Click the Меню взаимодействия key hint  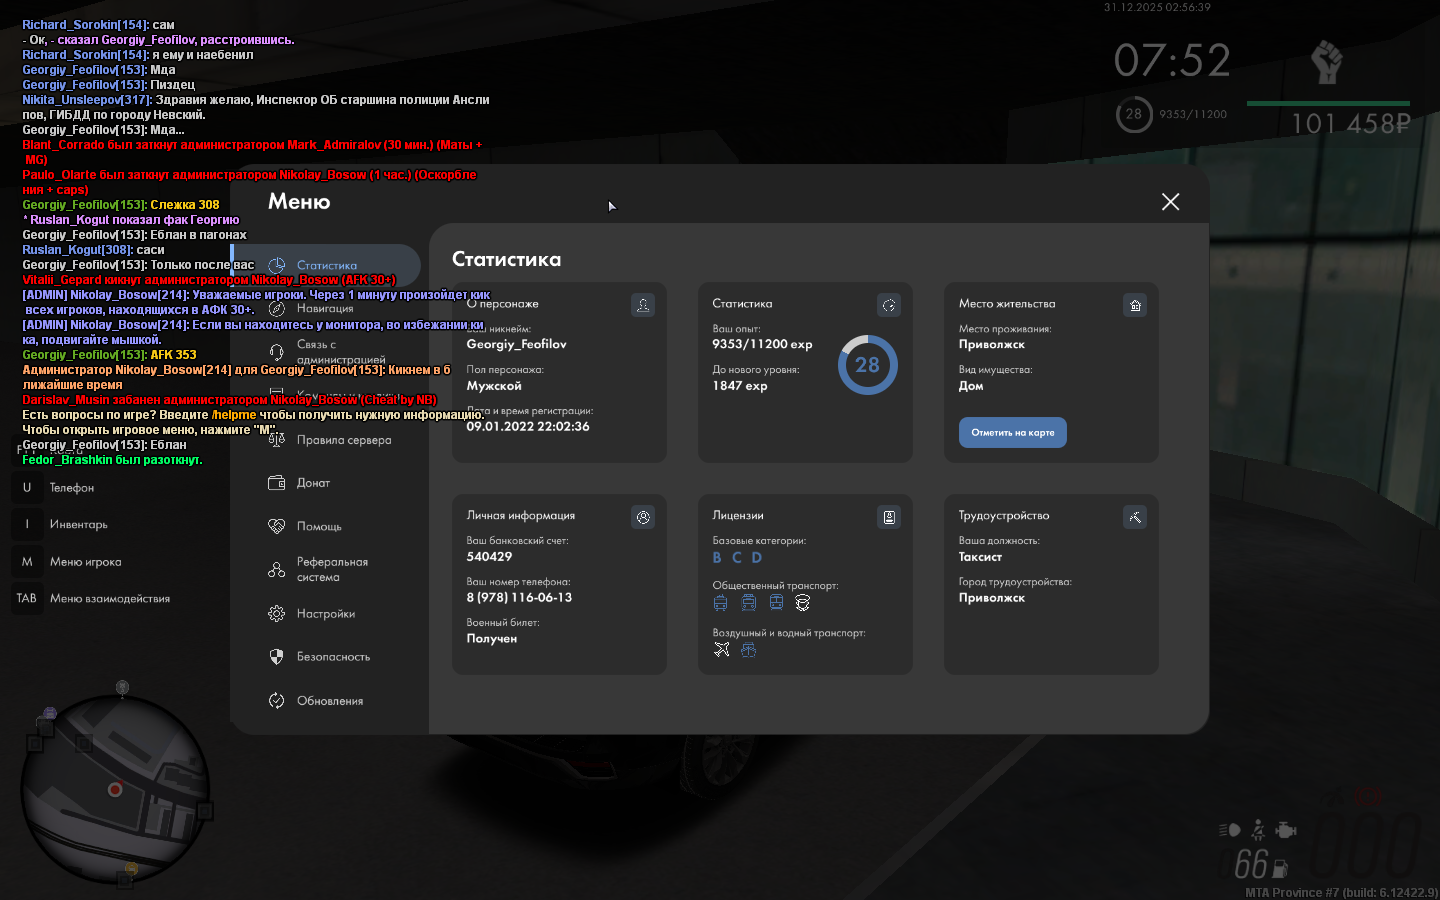point(93,599)
